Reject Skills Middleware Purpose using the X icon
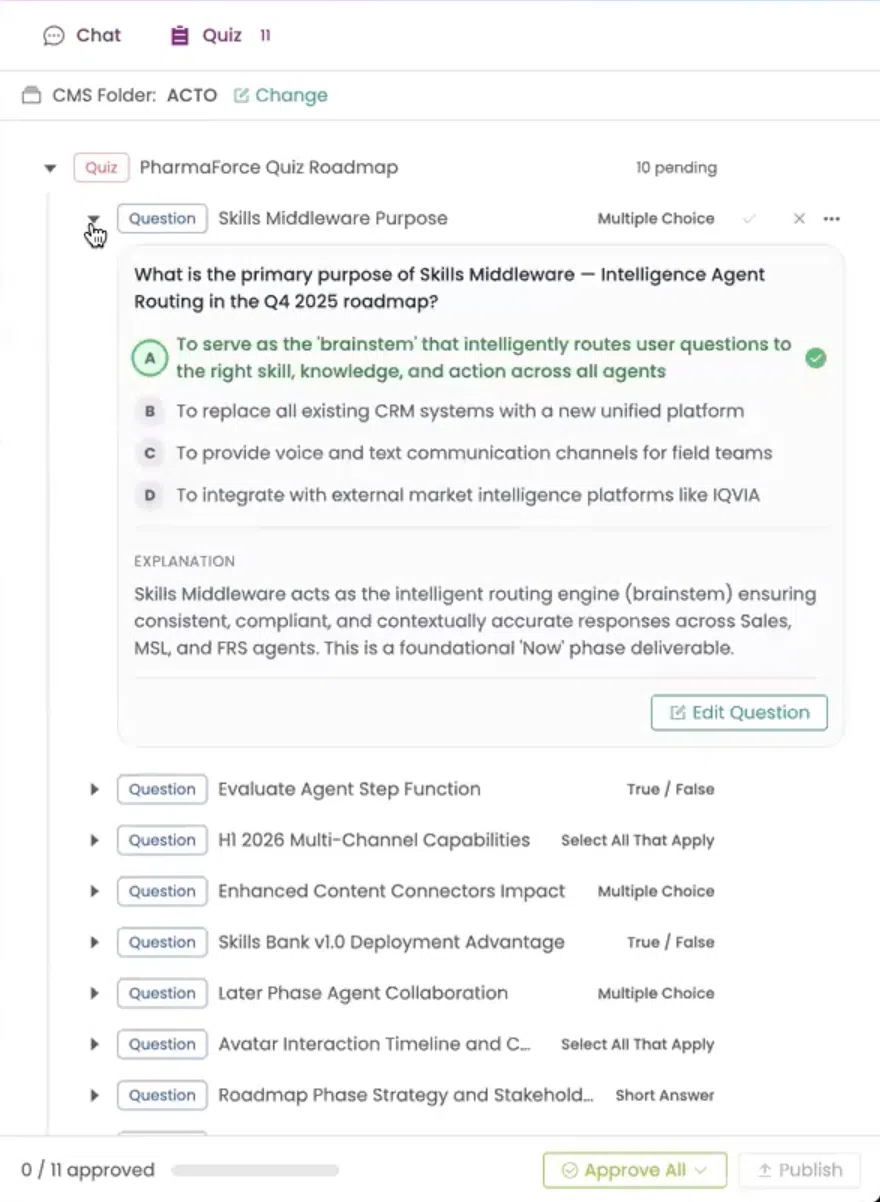880x1202 pixels. (x=799, y=218)
